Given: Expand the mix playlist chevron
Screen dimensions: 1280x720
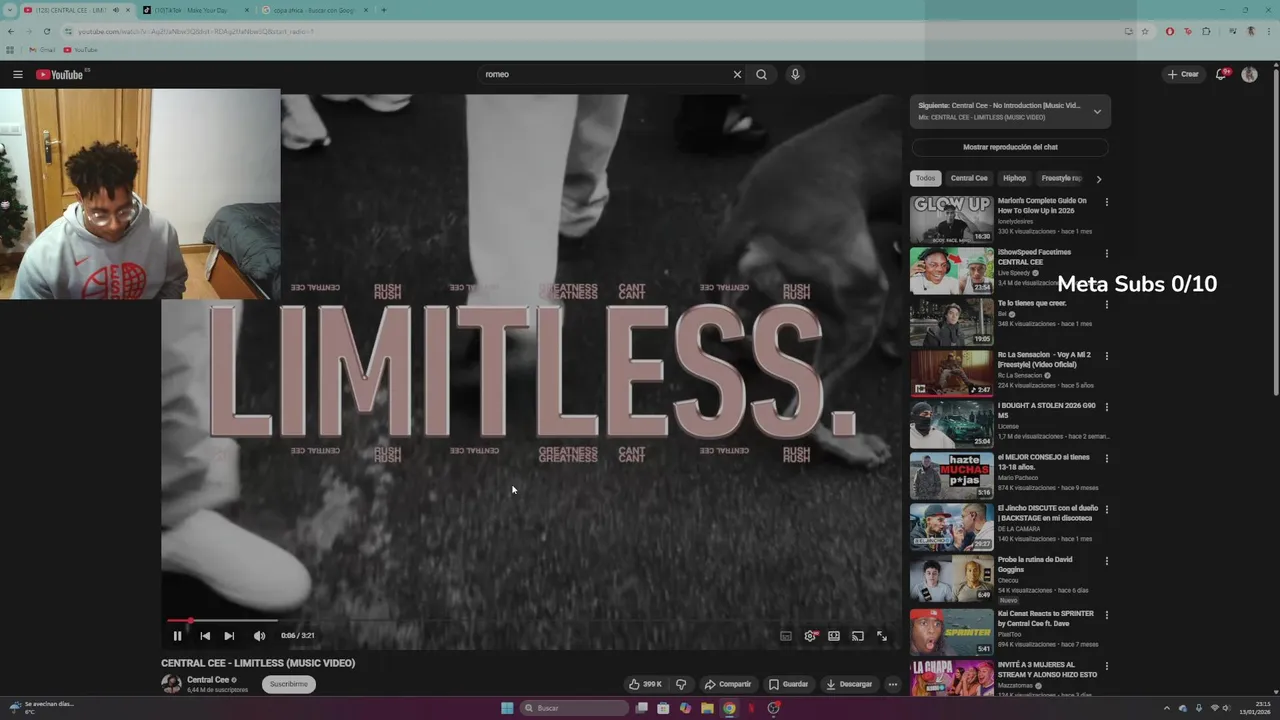Looking at the screenshot, I should [1097, 111].
